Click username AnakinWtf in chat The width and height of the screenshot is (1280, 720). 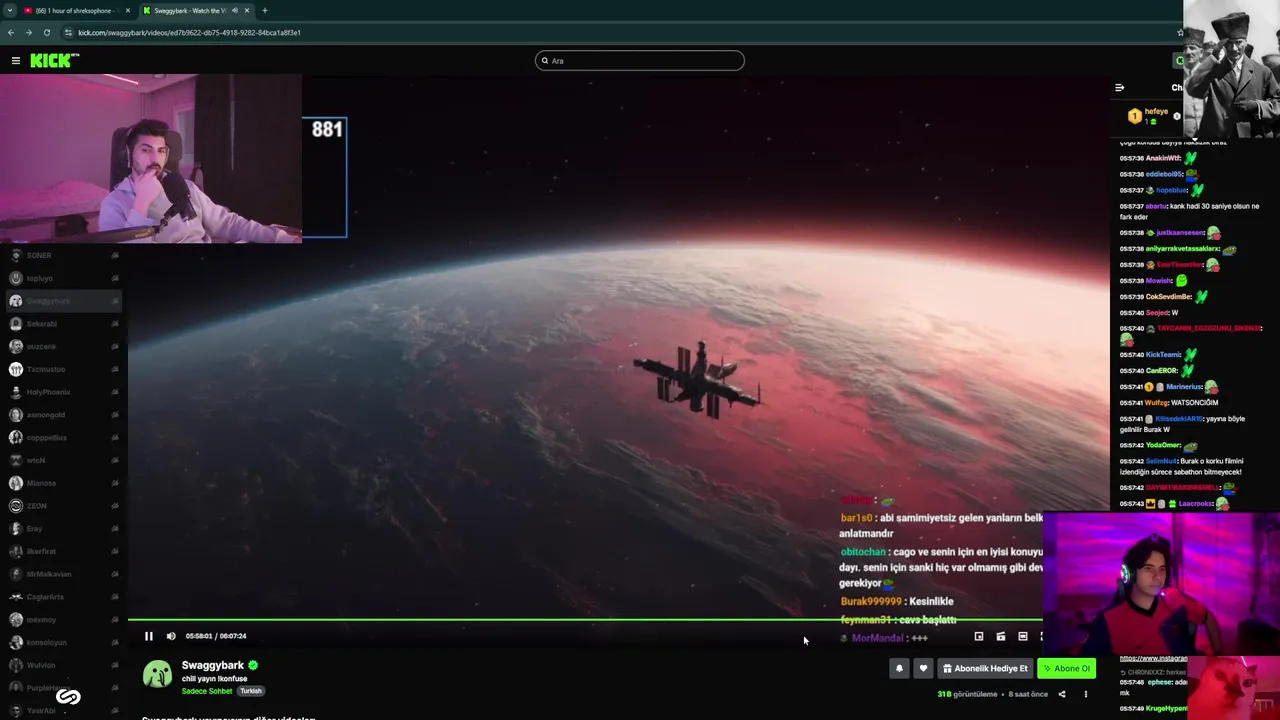1163,158
